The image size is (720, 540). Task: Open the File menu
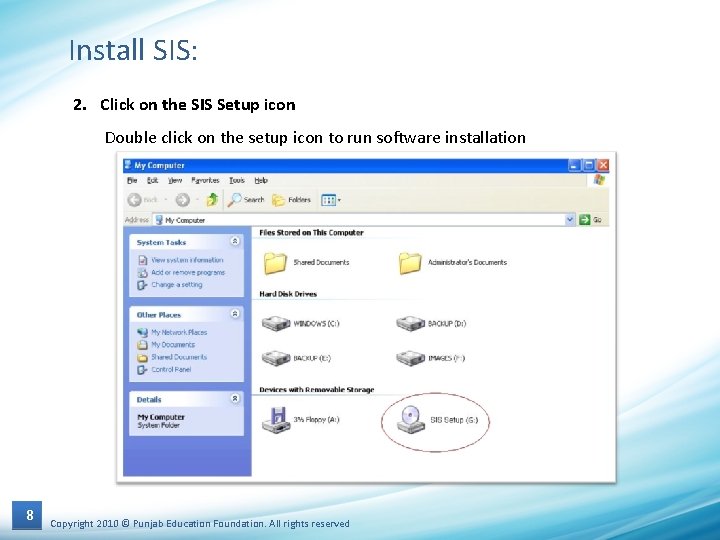(x=132, y=180)
